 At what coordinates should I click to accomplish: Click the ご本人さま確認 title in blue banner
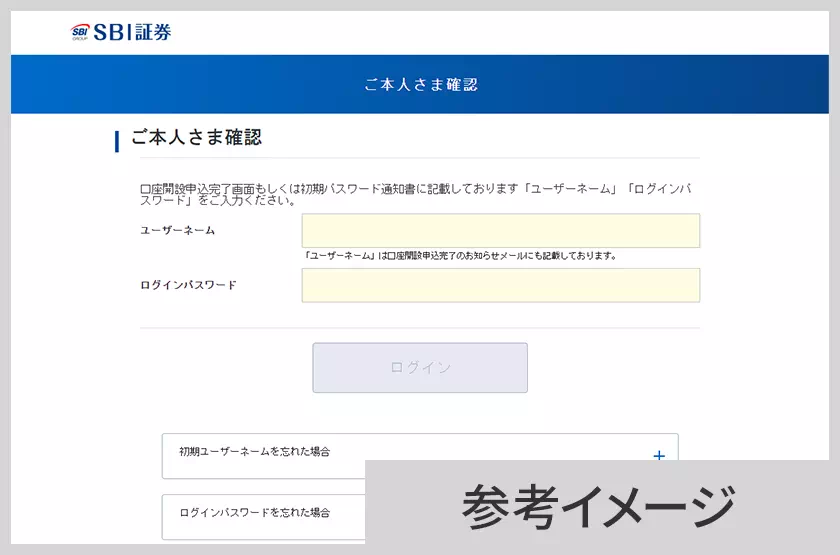click(x=421, y=85)
